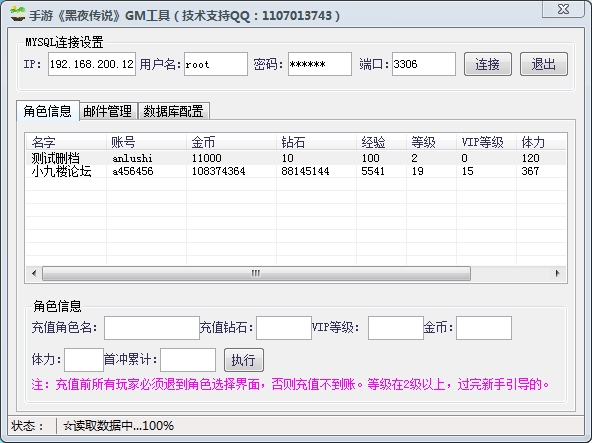This screenshot has width=592, height=443.
Task: Click the VIP等级 column header
Action: (486, 142)
